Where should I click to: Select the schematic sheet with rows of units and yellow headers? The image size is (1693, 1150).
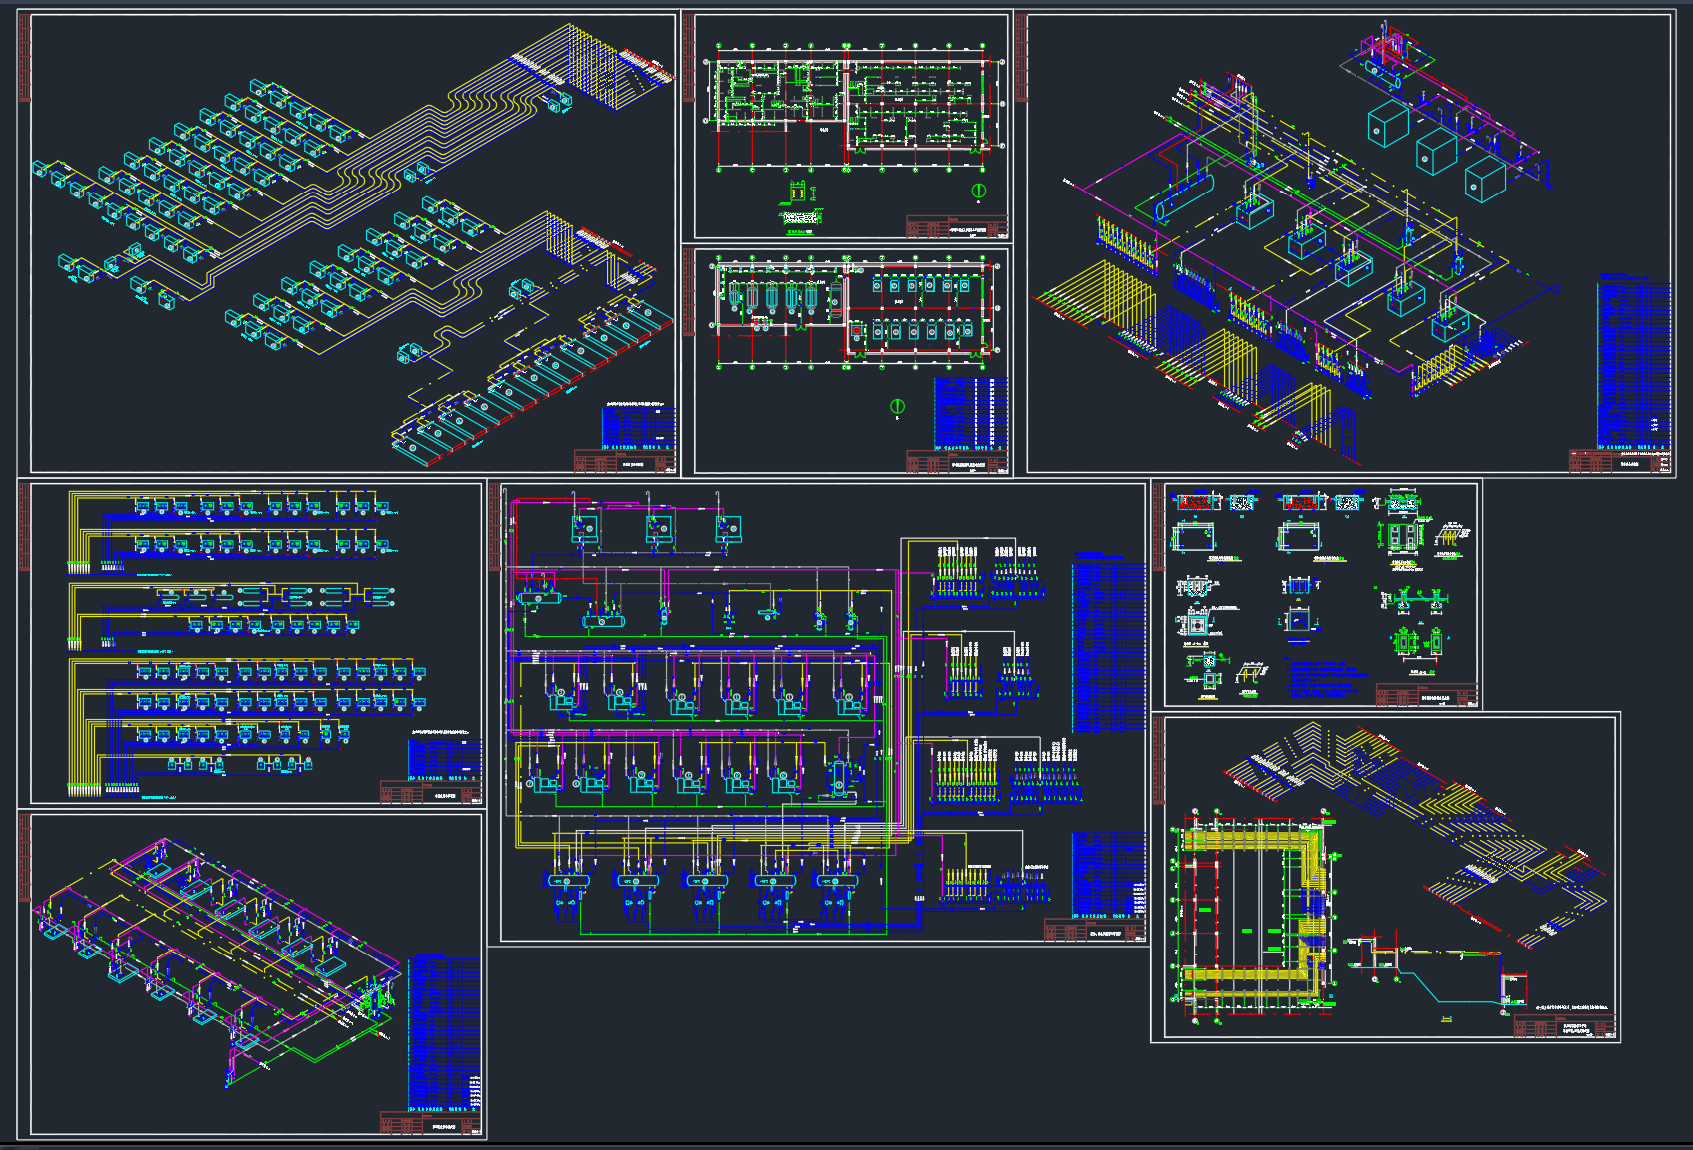(x=251, y=643)
